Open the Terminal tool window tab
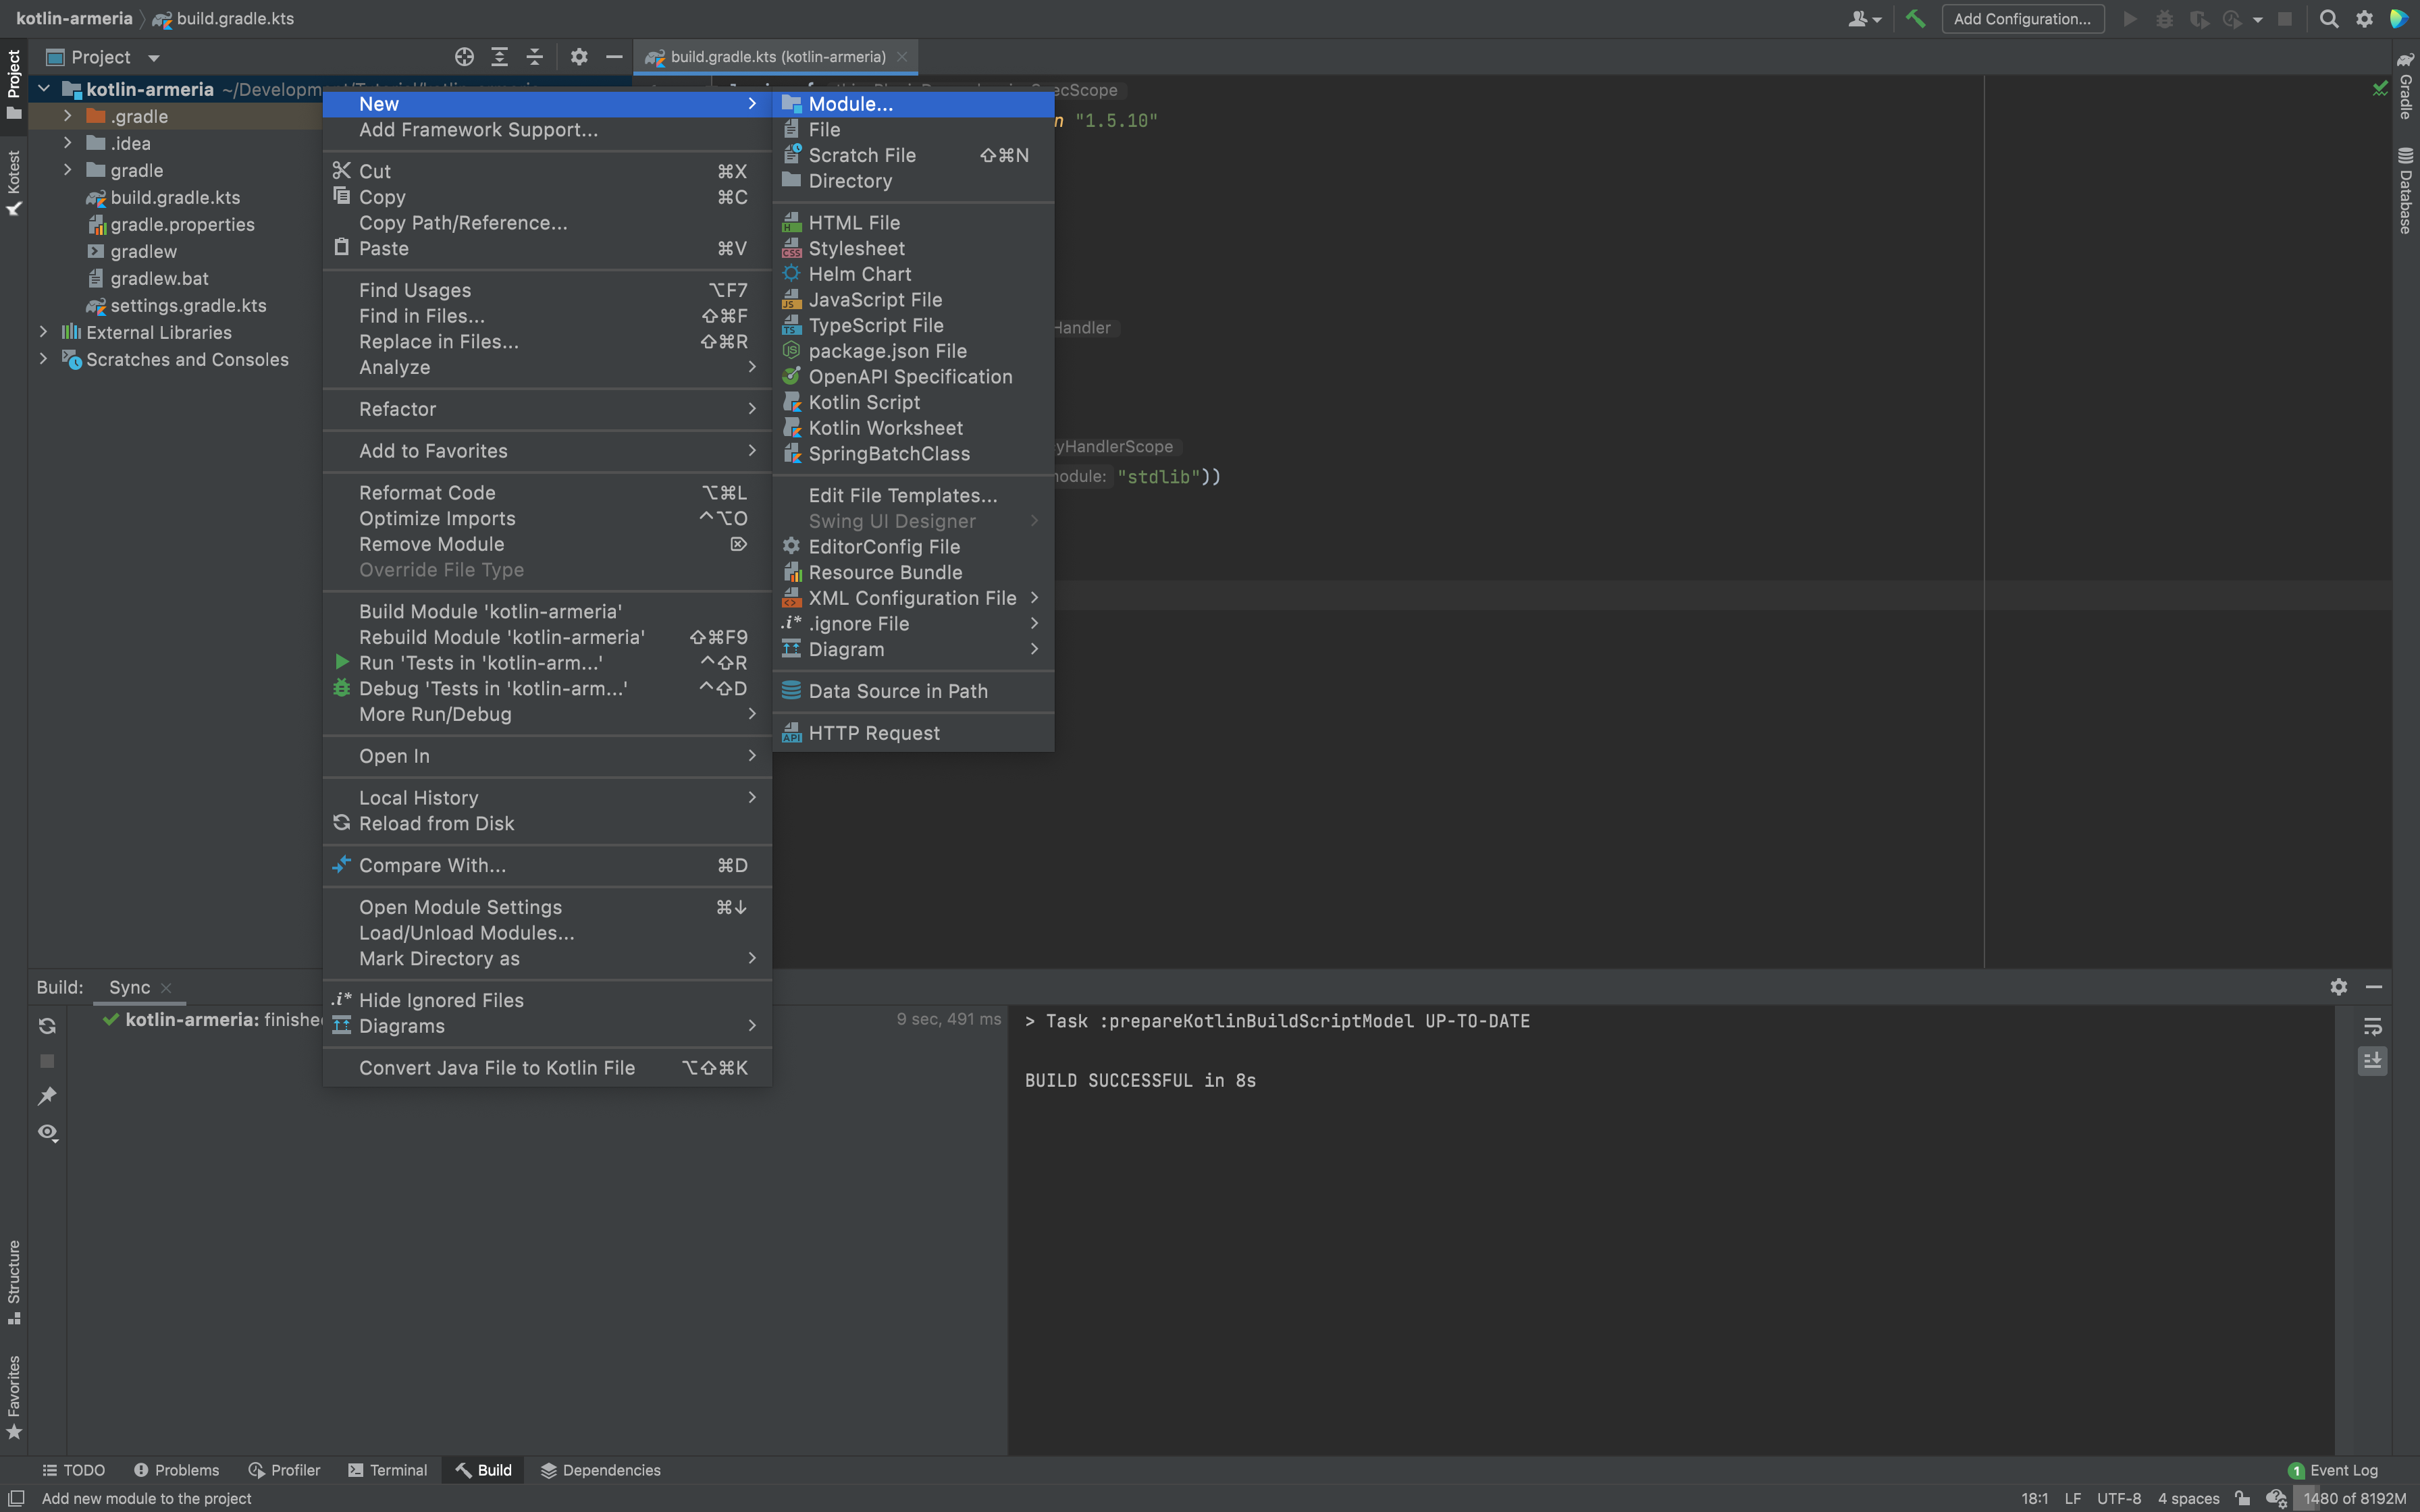The width and height of the screenshot is (2420, 1512). pyautogui.click(x=388, y=1470)
